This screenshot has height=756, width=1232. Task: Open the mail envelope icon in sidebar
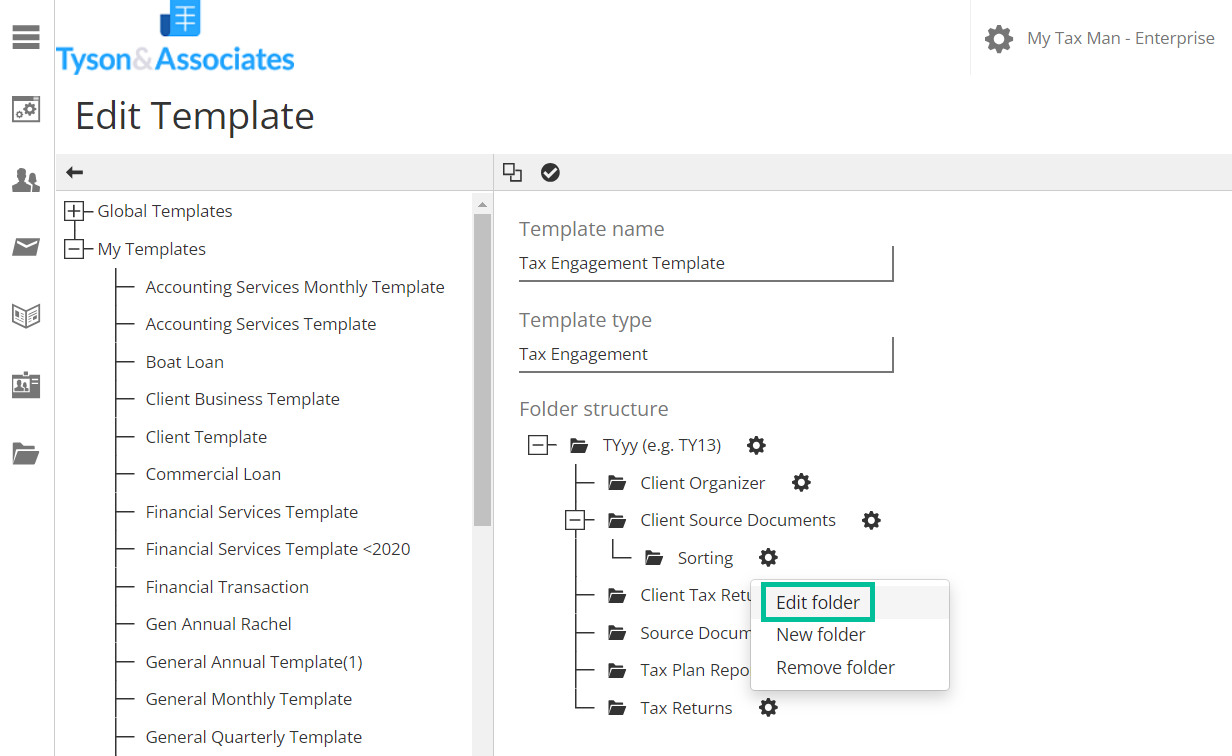pyautogui.click(x=25, y=247)
